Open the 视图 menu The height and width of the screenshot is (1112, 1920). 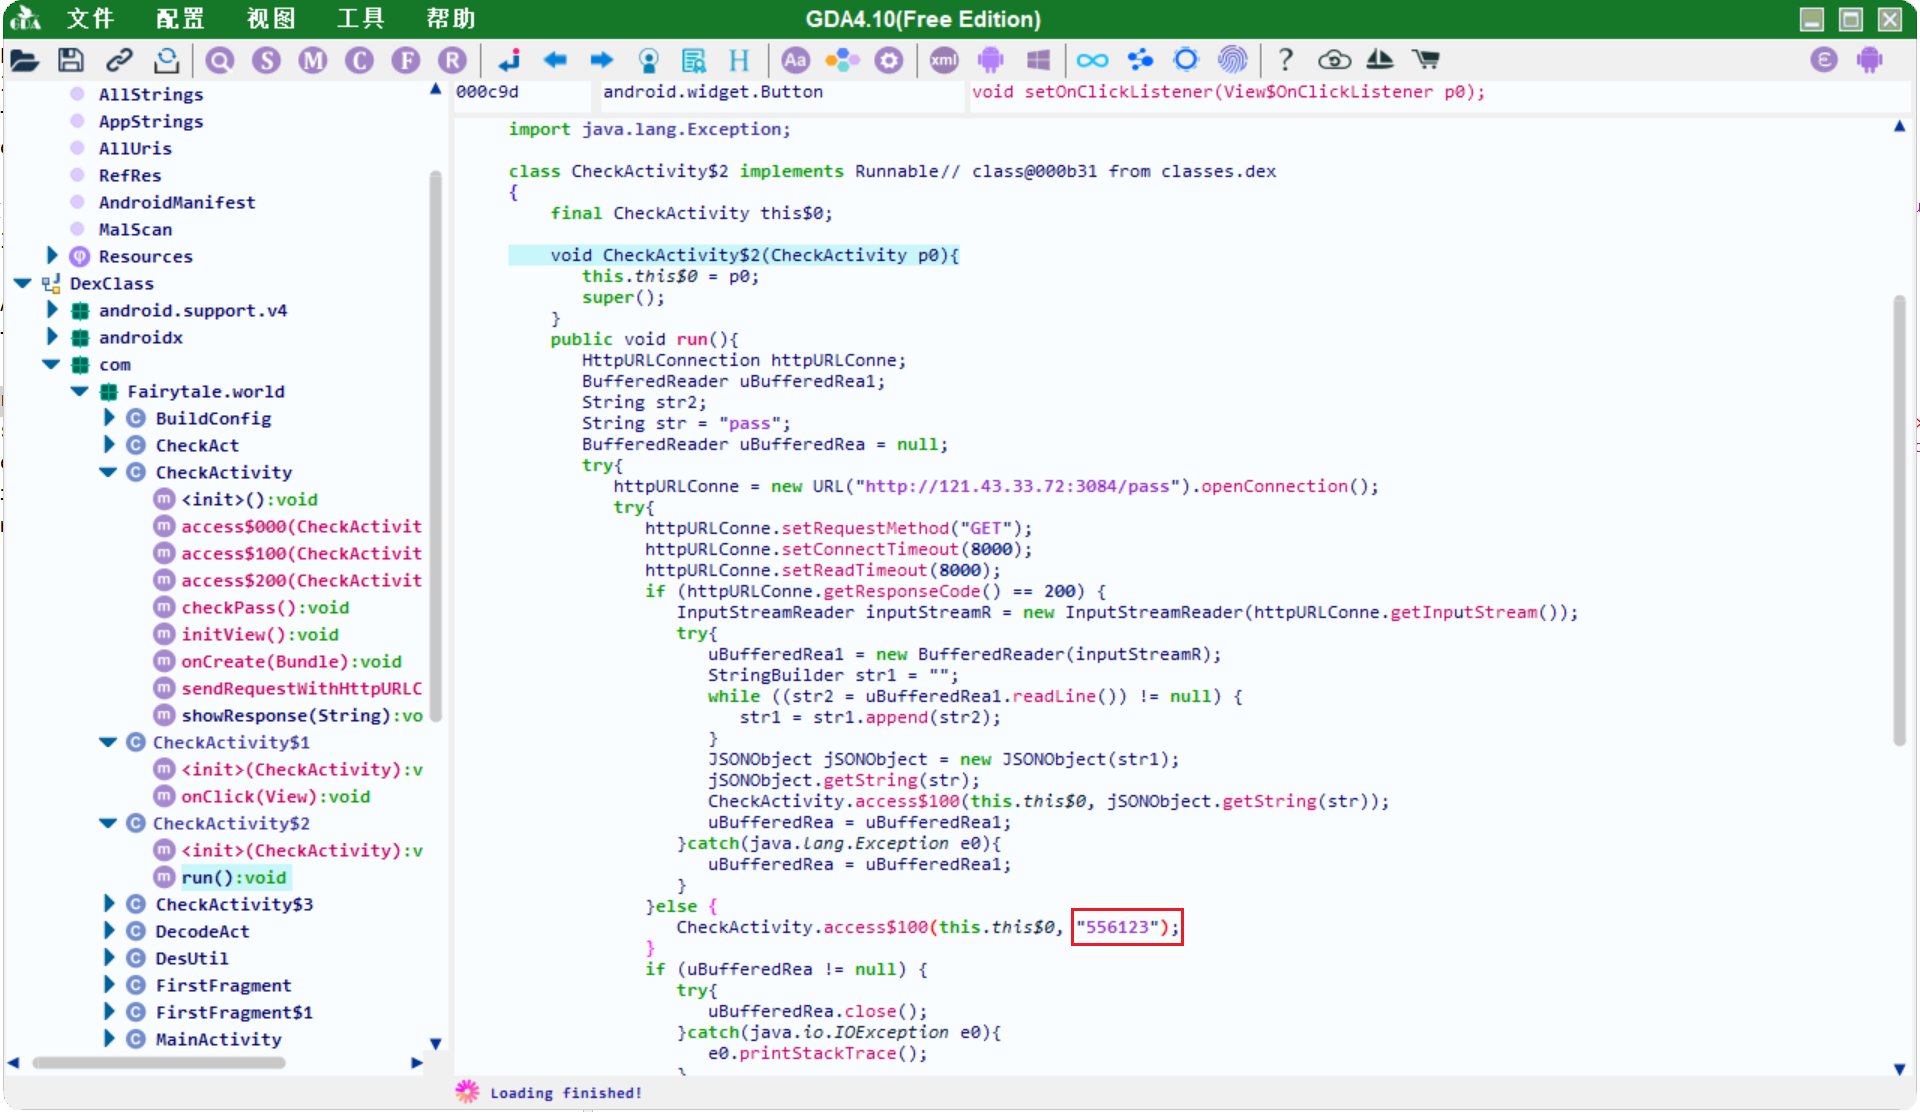click(271, 19)
